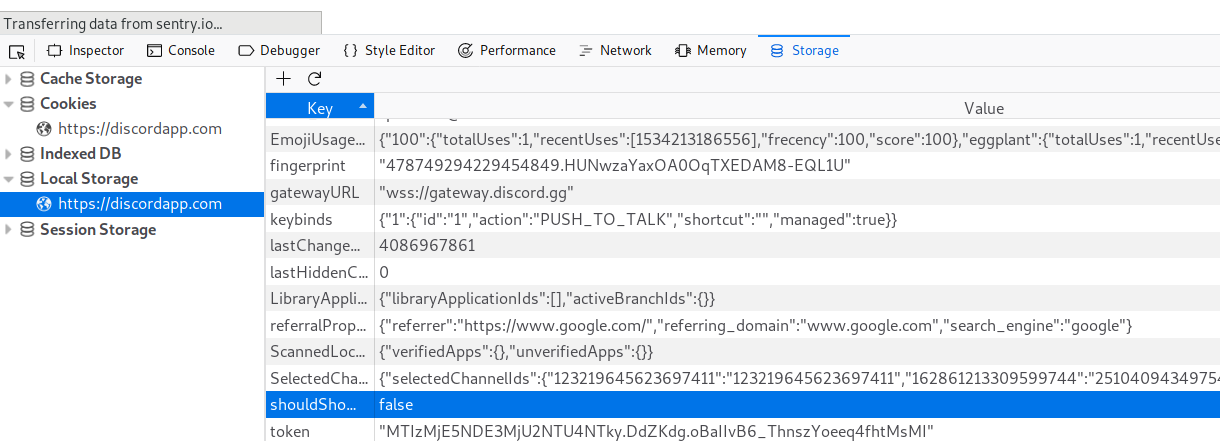Image resolution: width=1220 pixels, height=441 pixels.
Task: Click the referrer google.com value
Action: tap(755, 325)
